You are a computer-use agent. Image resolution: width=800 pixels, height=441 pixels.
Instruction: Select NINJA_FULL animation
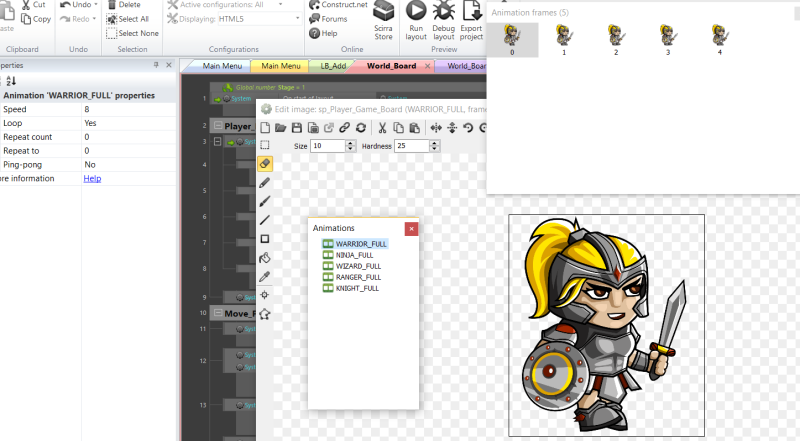coord(348,255)
